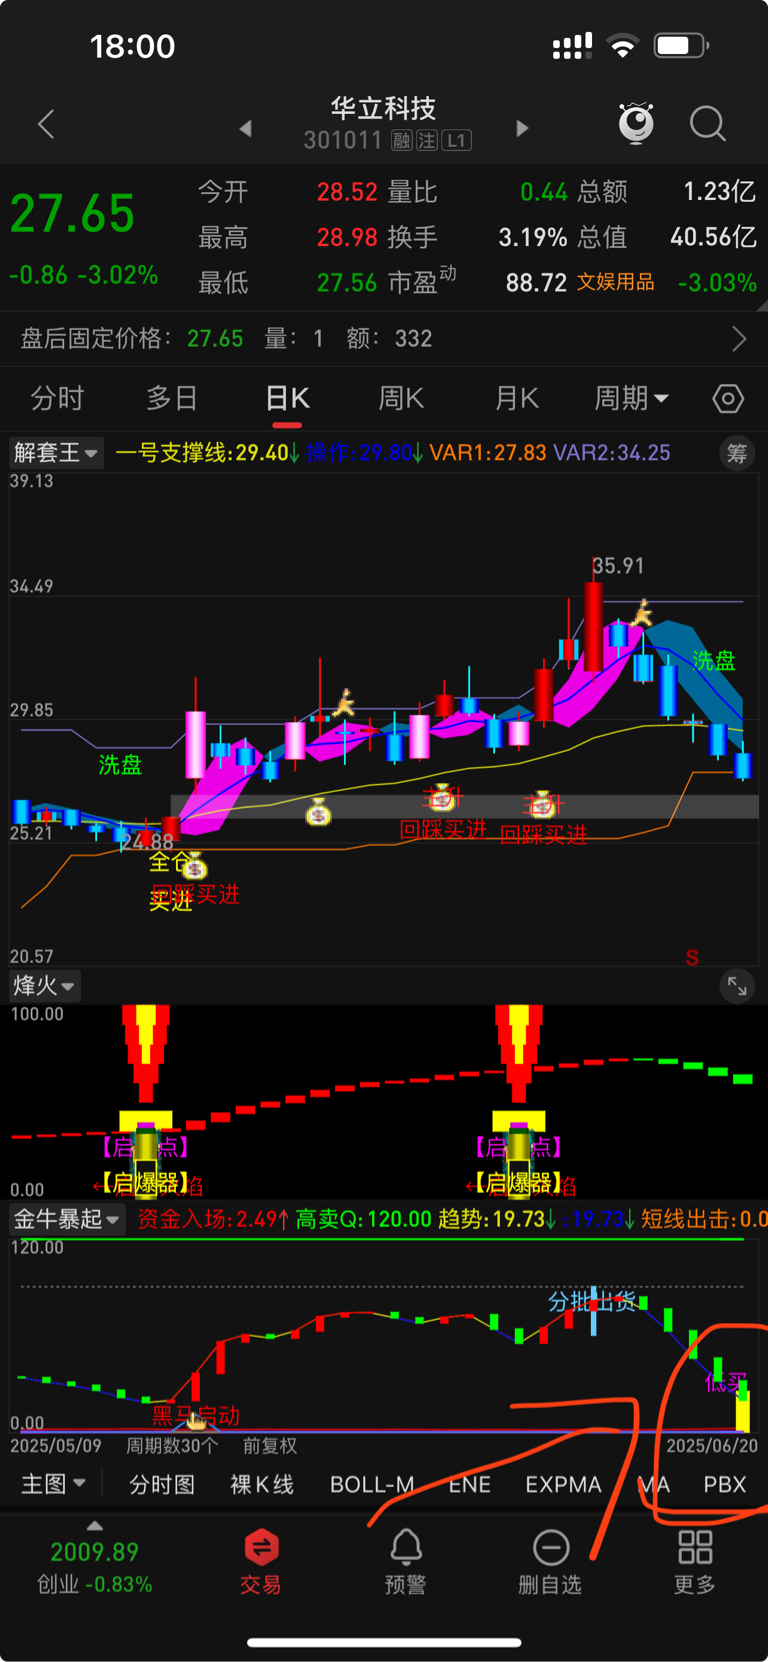Switch to 周K tab
The height and width of the screenshot is (1662, 768).
tap(401, 399)
